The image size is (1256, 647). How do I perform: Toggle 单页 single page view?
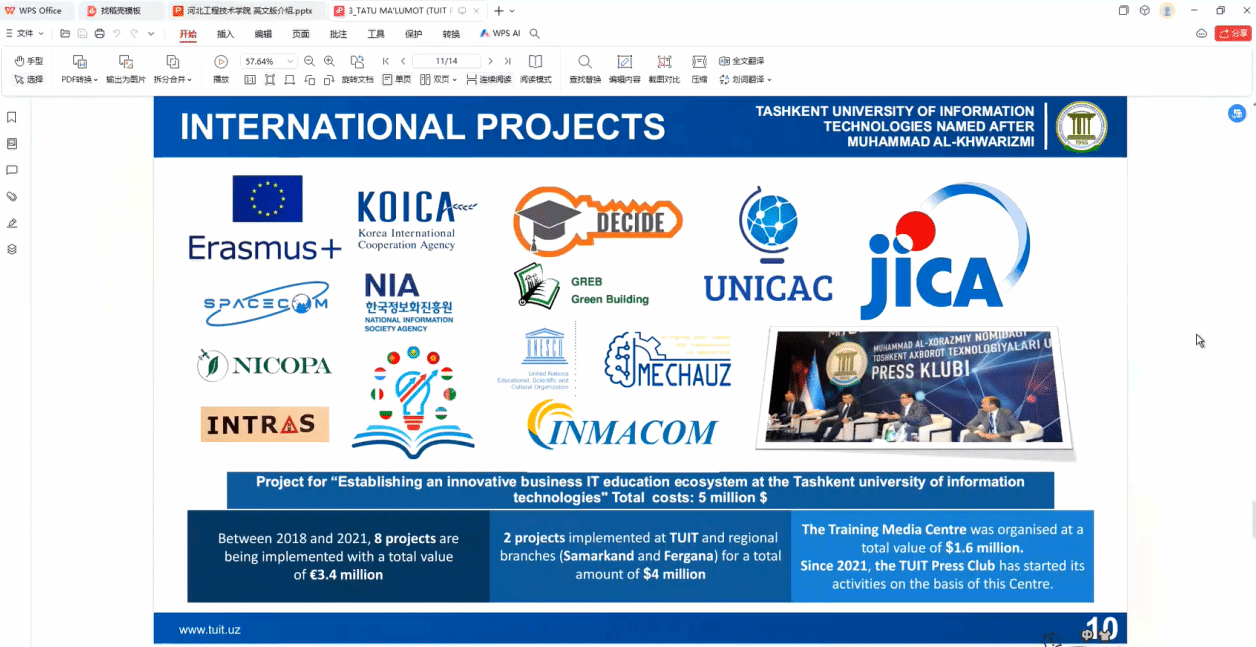click(397, 80)
